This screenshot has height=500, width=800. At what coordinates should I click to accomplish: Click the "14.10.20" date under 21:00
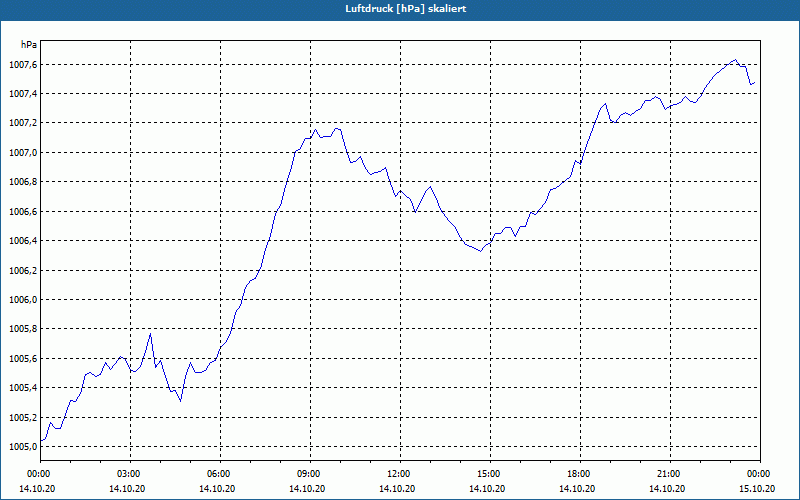(x=667, y=489)
